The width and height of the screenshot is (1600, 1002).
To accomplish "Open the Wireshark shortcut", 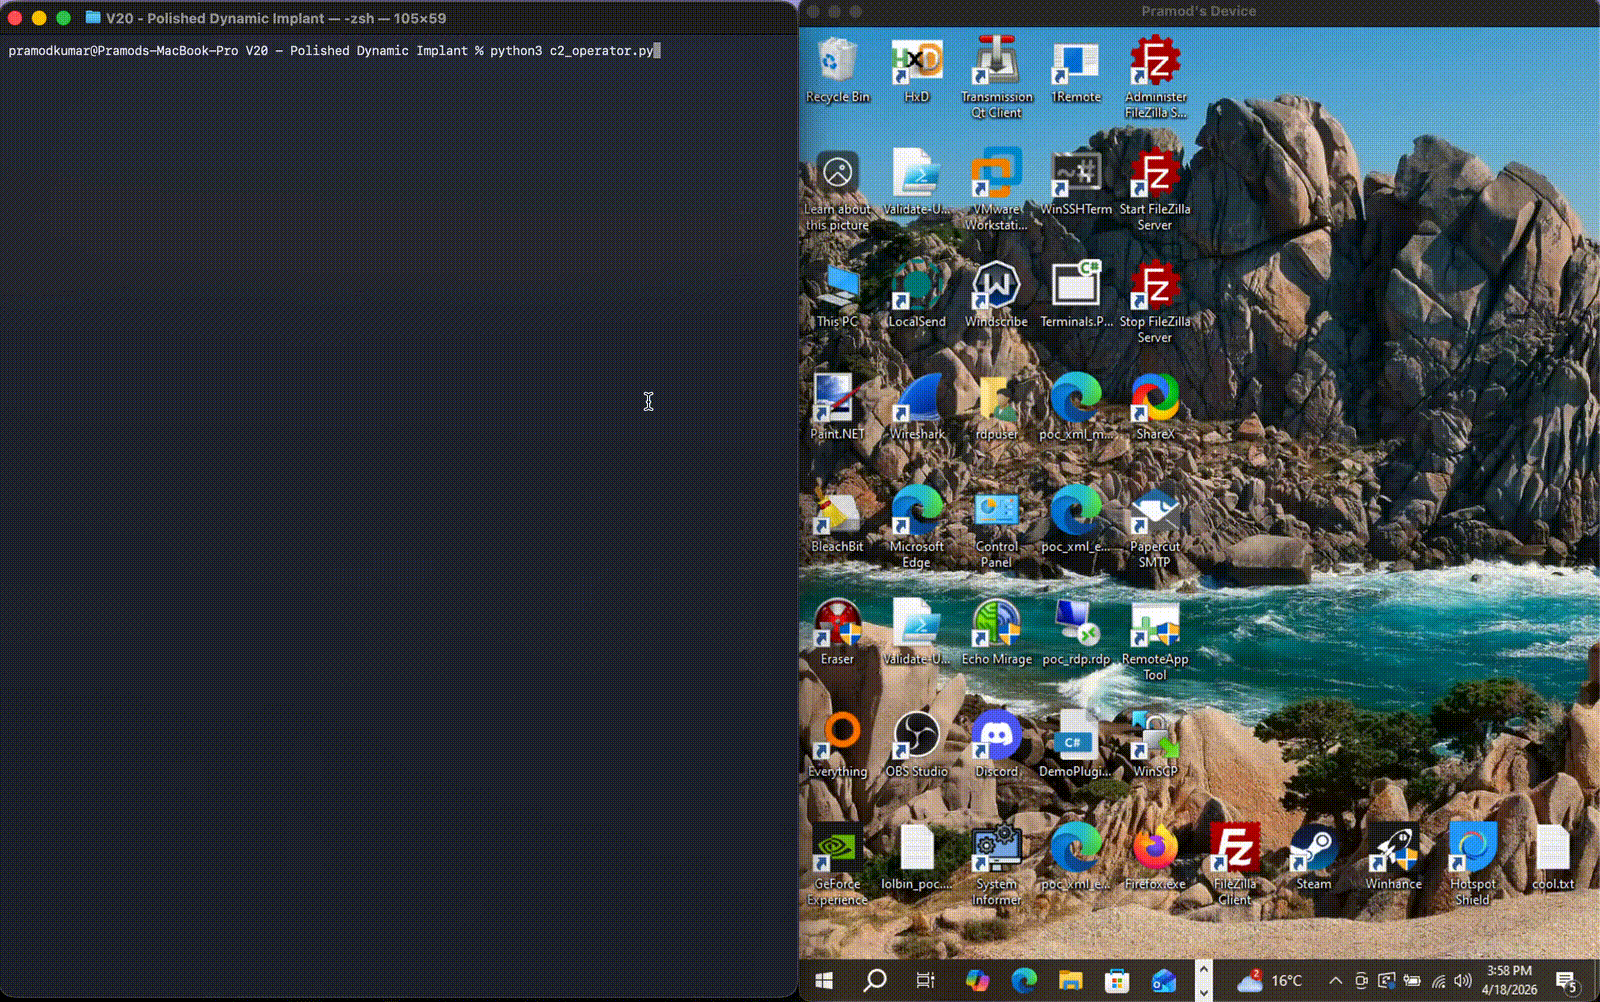I will click(x=916, y=407).
